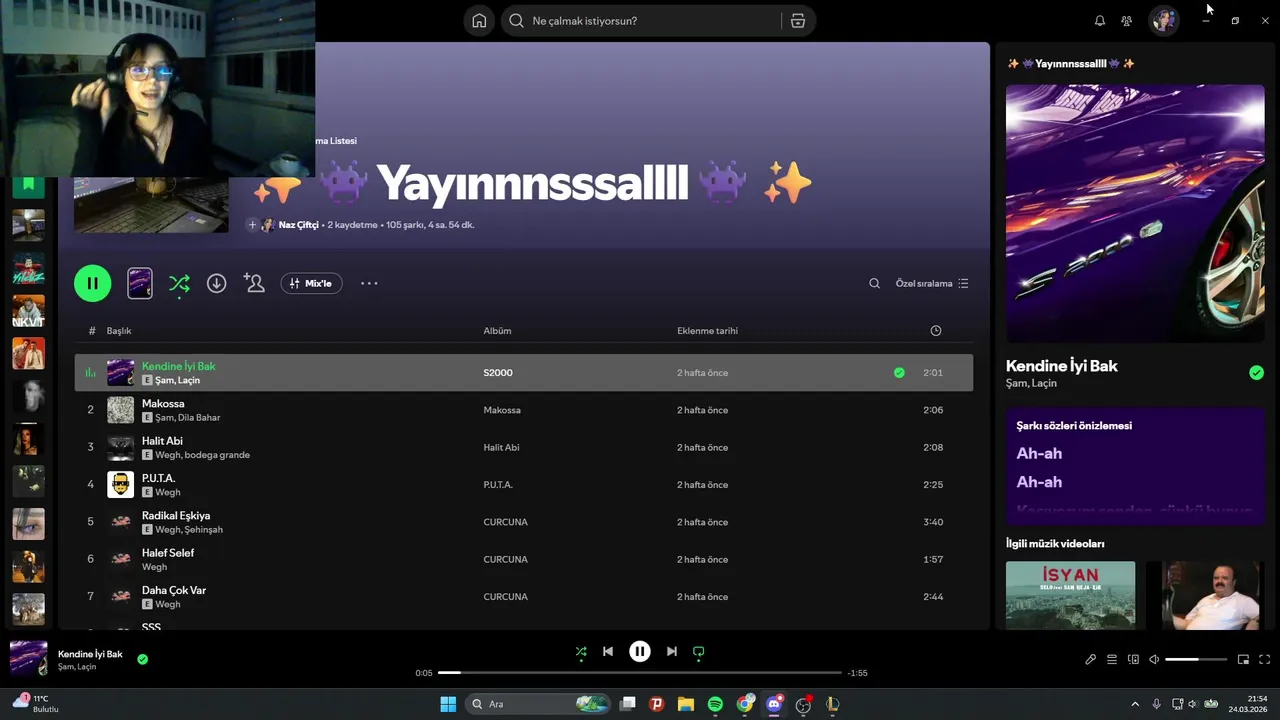The height and width of the screenshot is (720, 1280).
Task: Open the 'Şam, Dila Bahar' artist link
Action: click(x=187, y=418)
